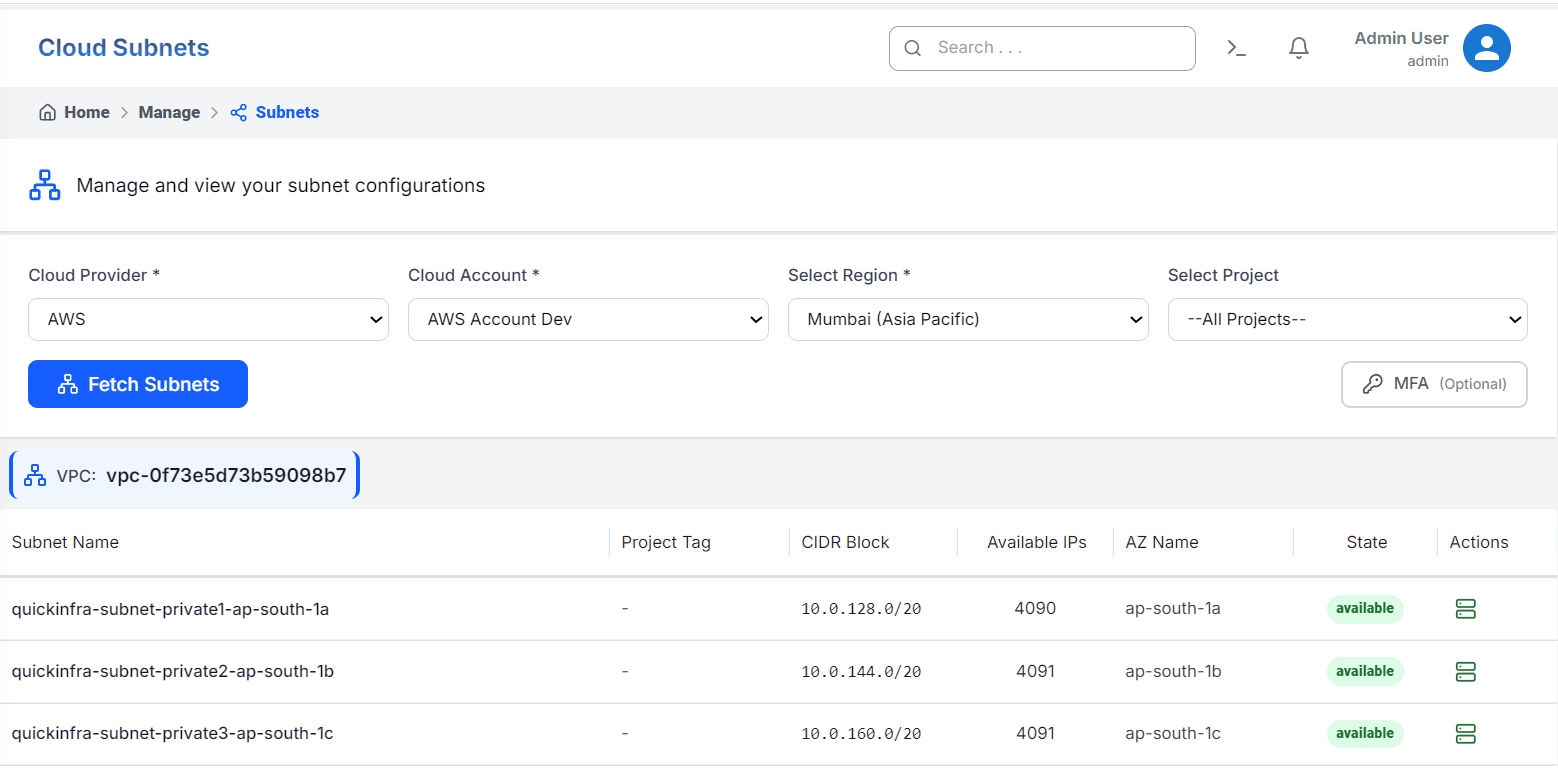Open actions for quickinfra-subnet-private1-ap-south-1a
The width and height of the screenshot is (1558, 768).
(x=1465, y=608)
